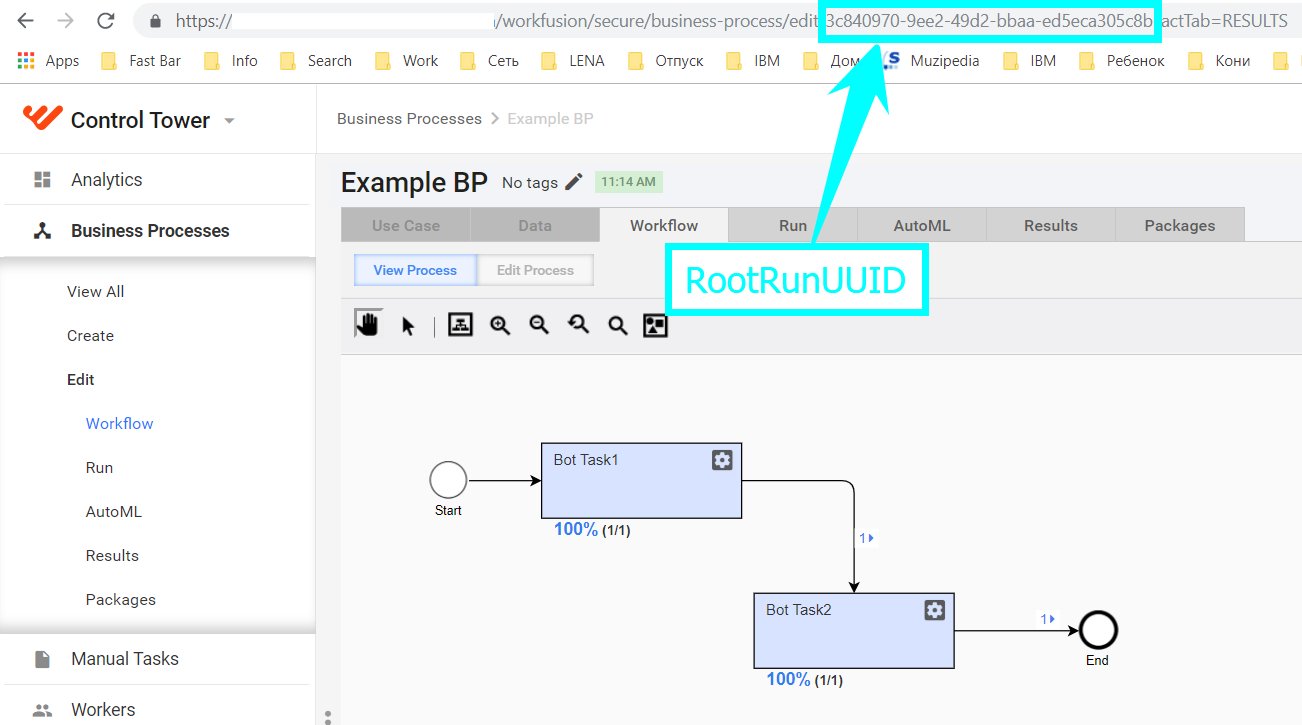
Task: Open the Use Case tab
Action: 406,225
